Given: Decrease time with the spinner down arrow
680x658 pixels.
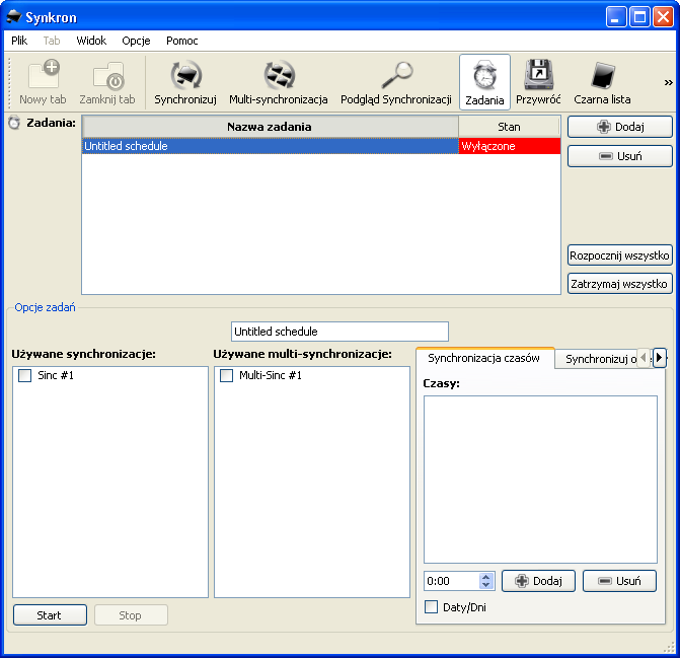Looking at the screenshot, I should tap(486, 586).
